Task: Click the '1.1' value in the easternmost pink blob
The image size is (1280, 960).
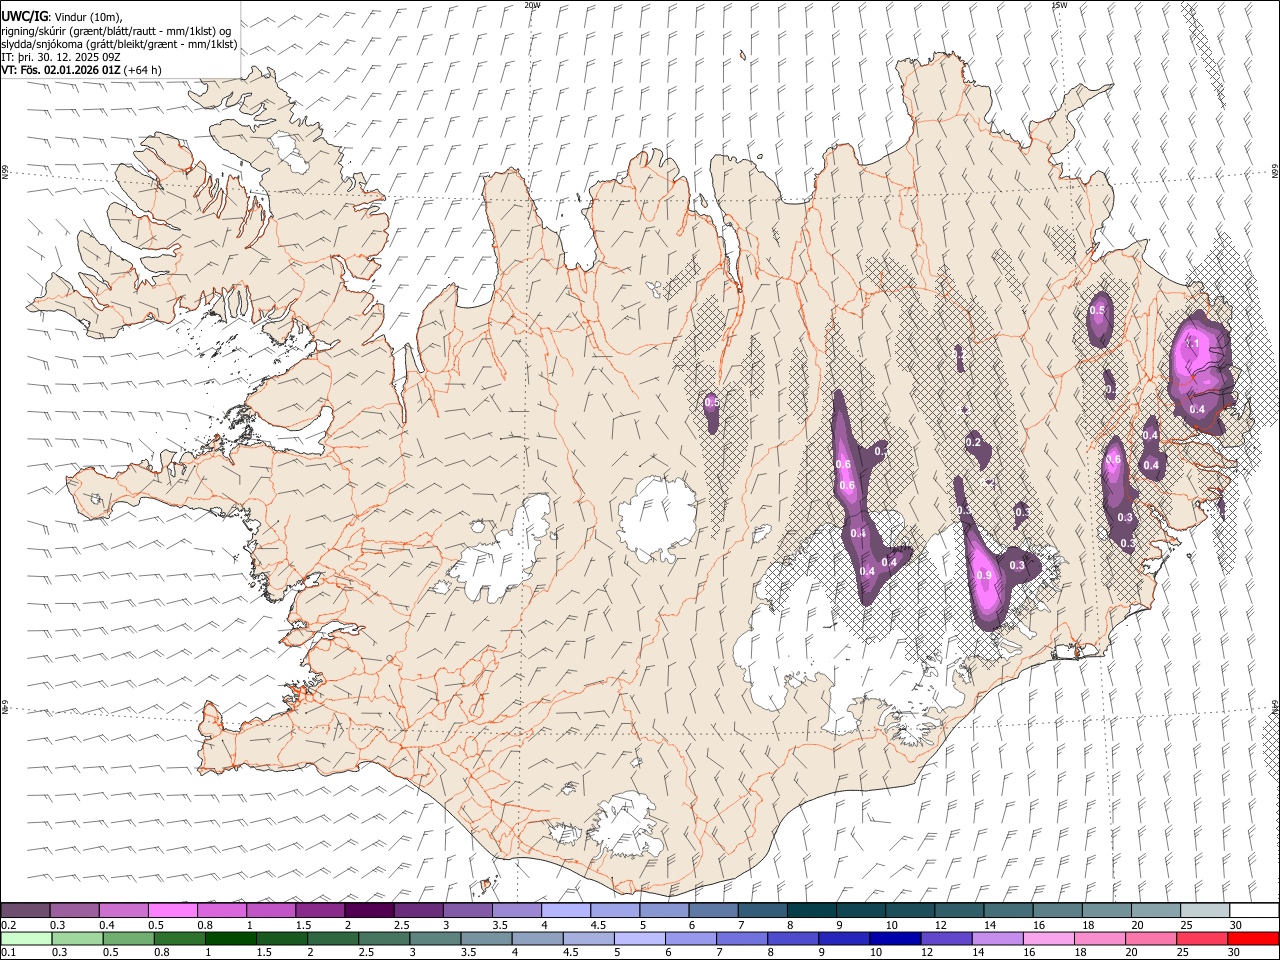Action: [x=1192, y=343]
